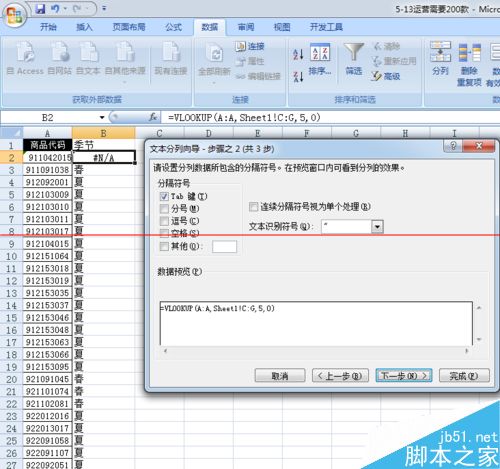Click the Text to Columns icon

click(x=440, y=52)
